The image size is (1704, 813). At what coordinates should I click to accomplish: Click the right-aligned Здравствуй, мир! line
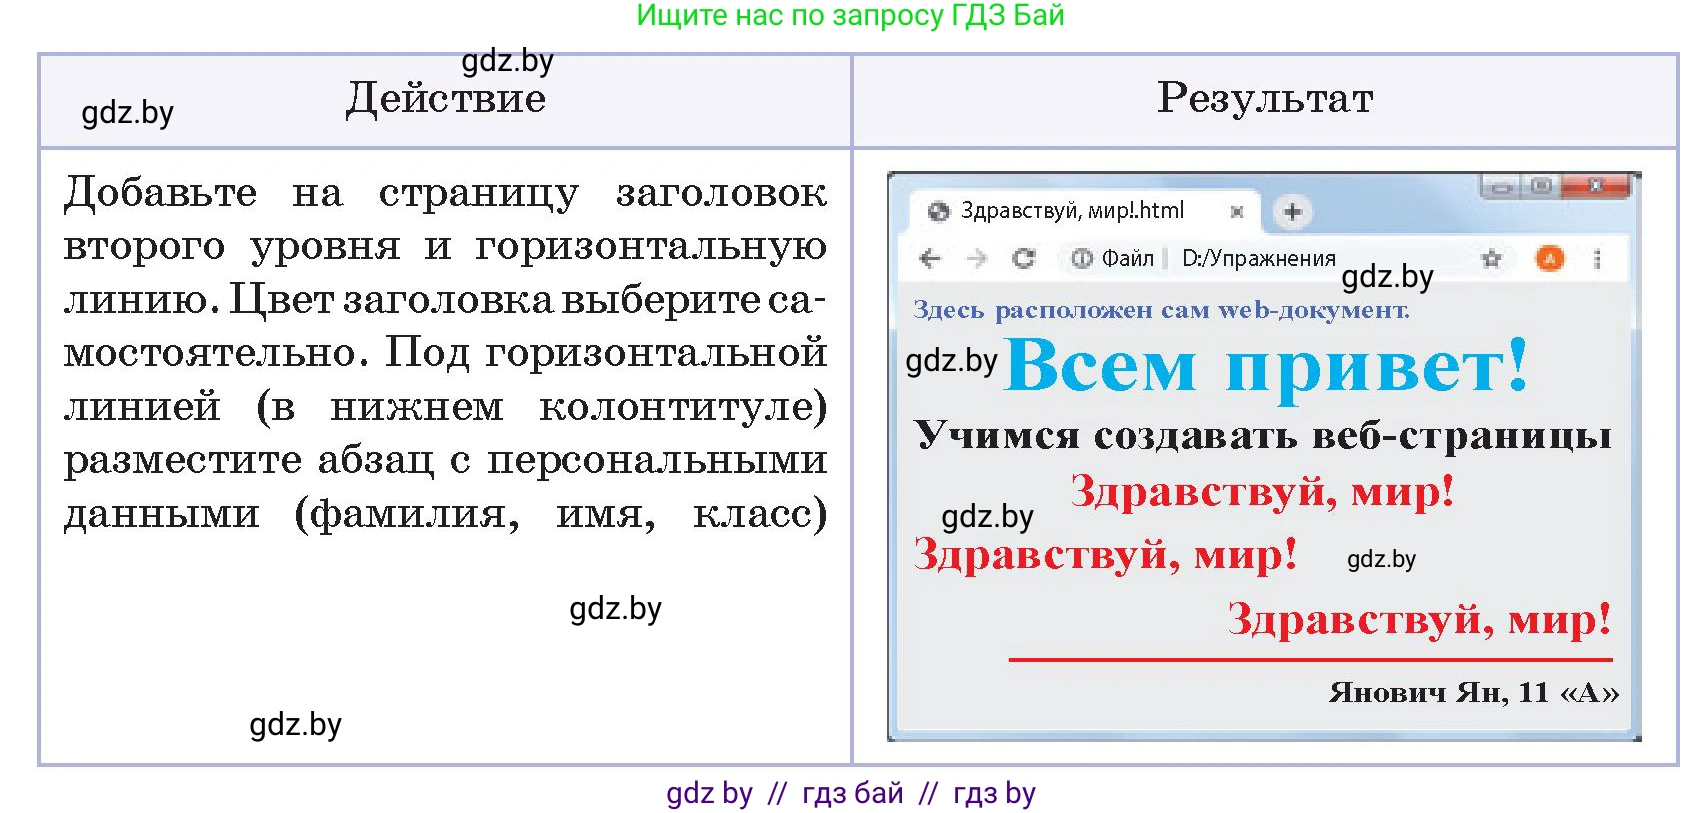point(1419,620)
